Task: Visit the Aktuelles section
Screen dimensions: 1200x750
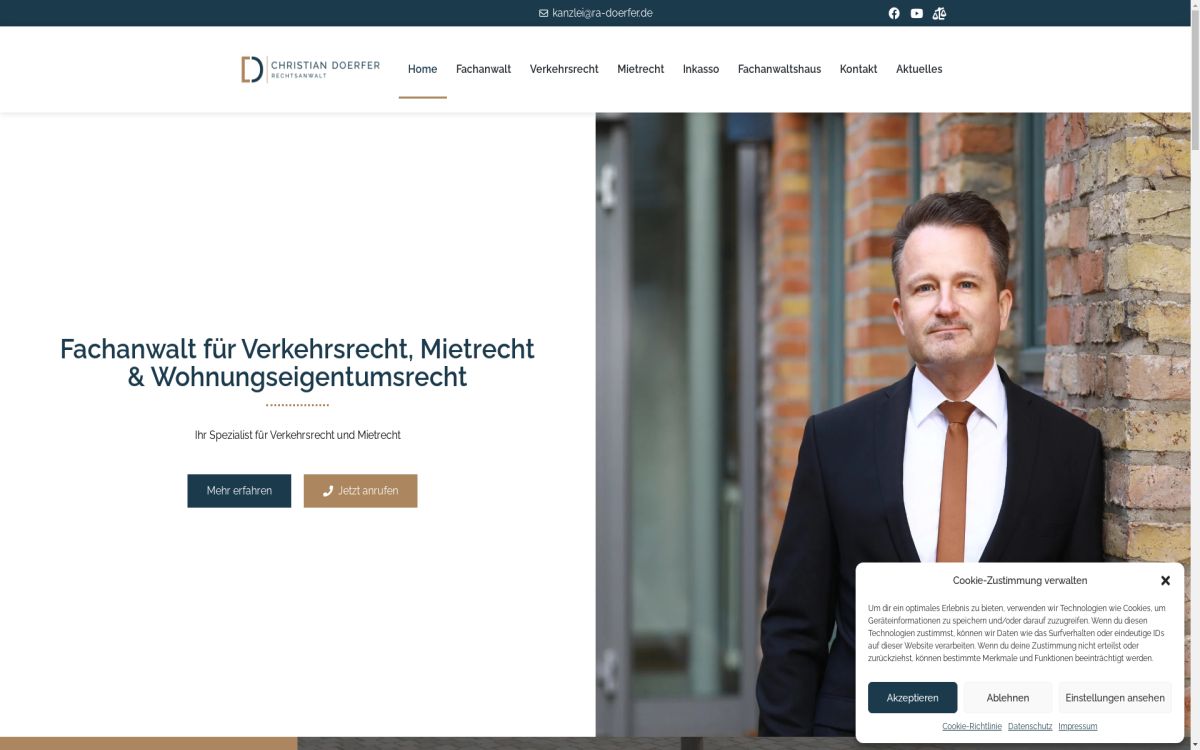Action: pos(919,69)
